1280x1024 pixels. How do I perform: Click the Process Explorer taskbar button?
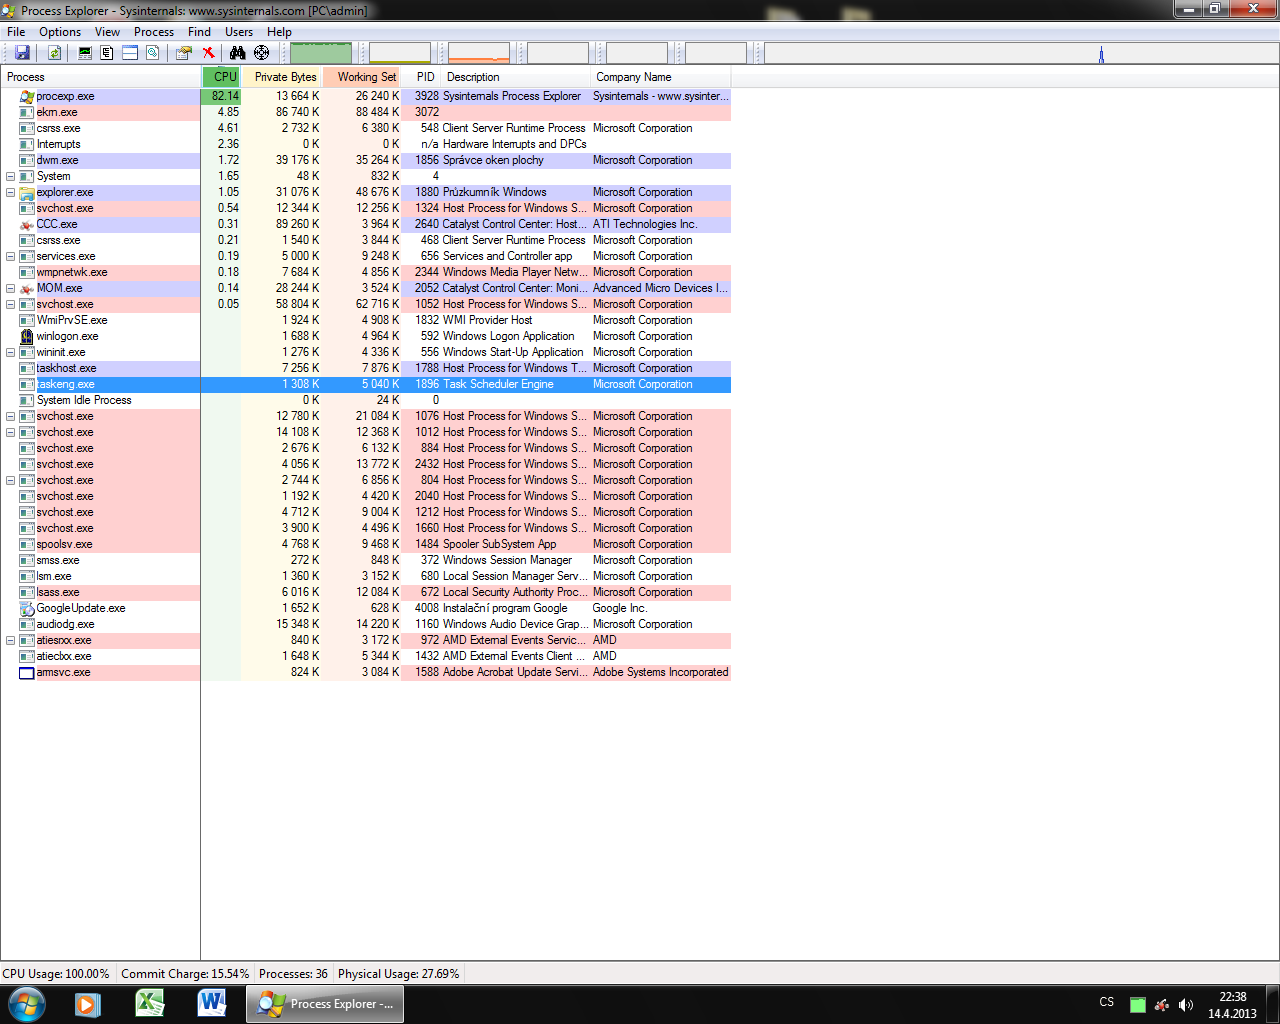tap(326, 1004)
